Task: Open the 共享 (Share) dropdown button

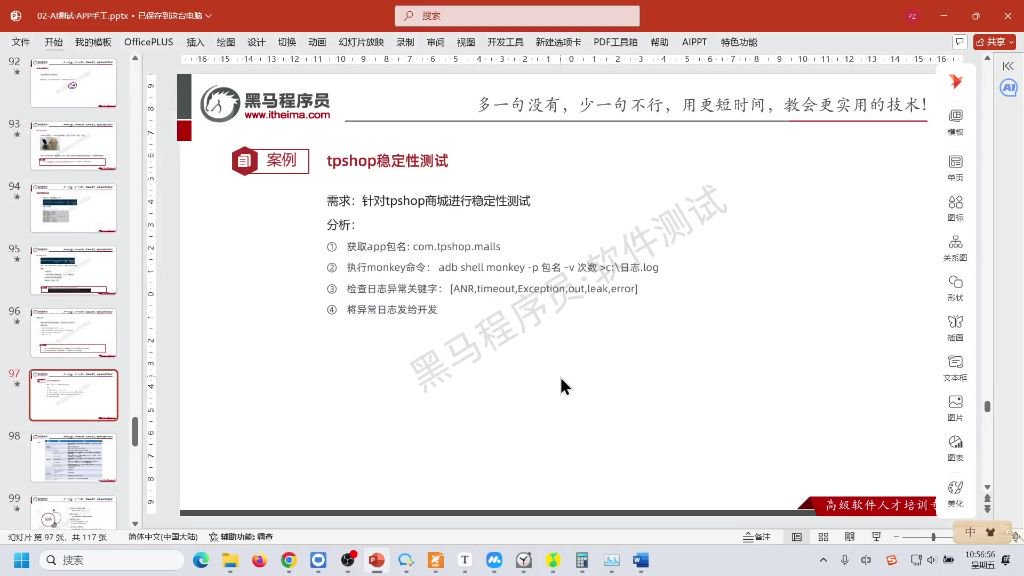Action: coord(995,42)
